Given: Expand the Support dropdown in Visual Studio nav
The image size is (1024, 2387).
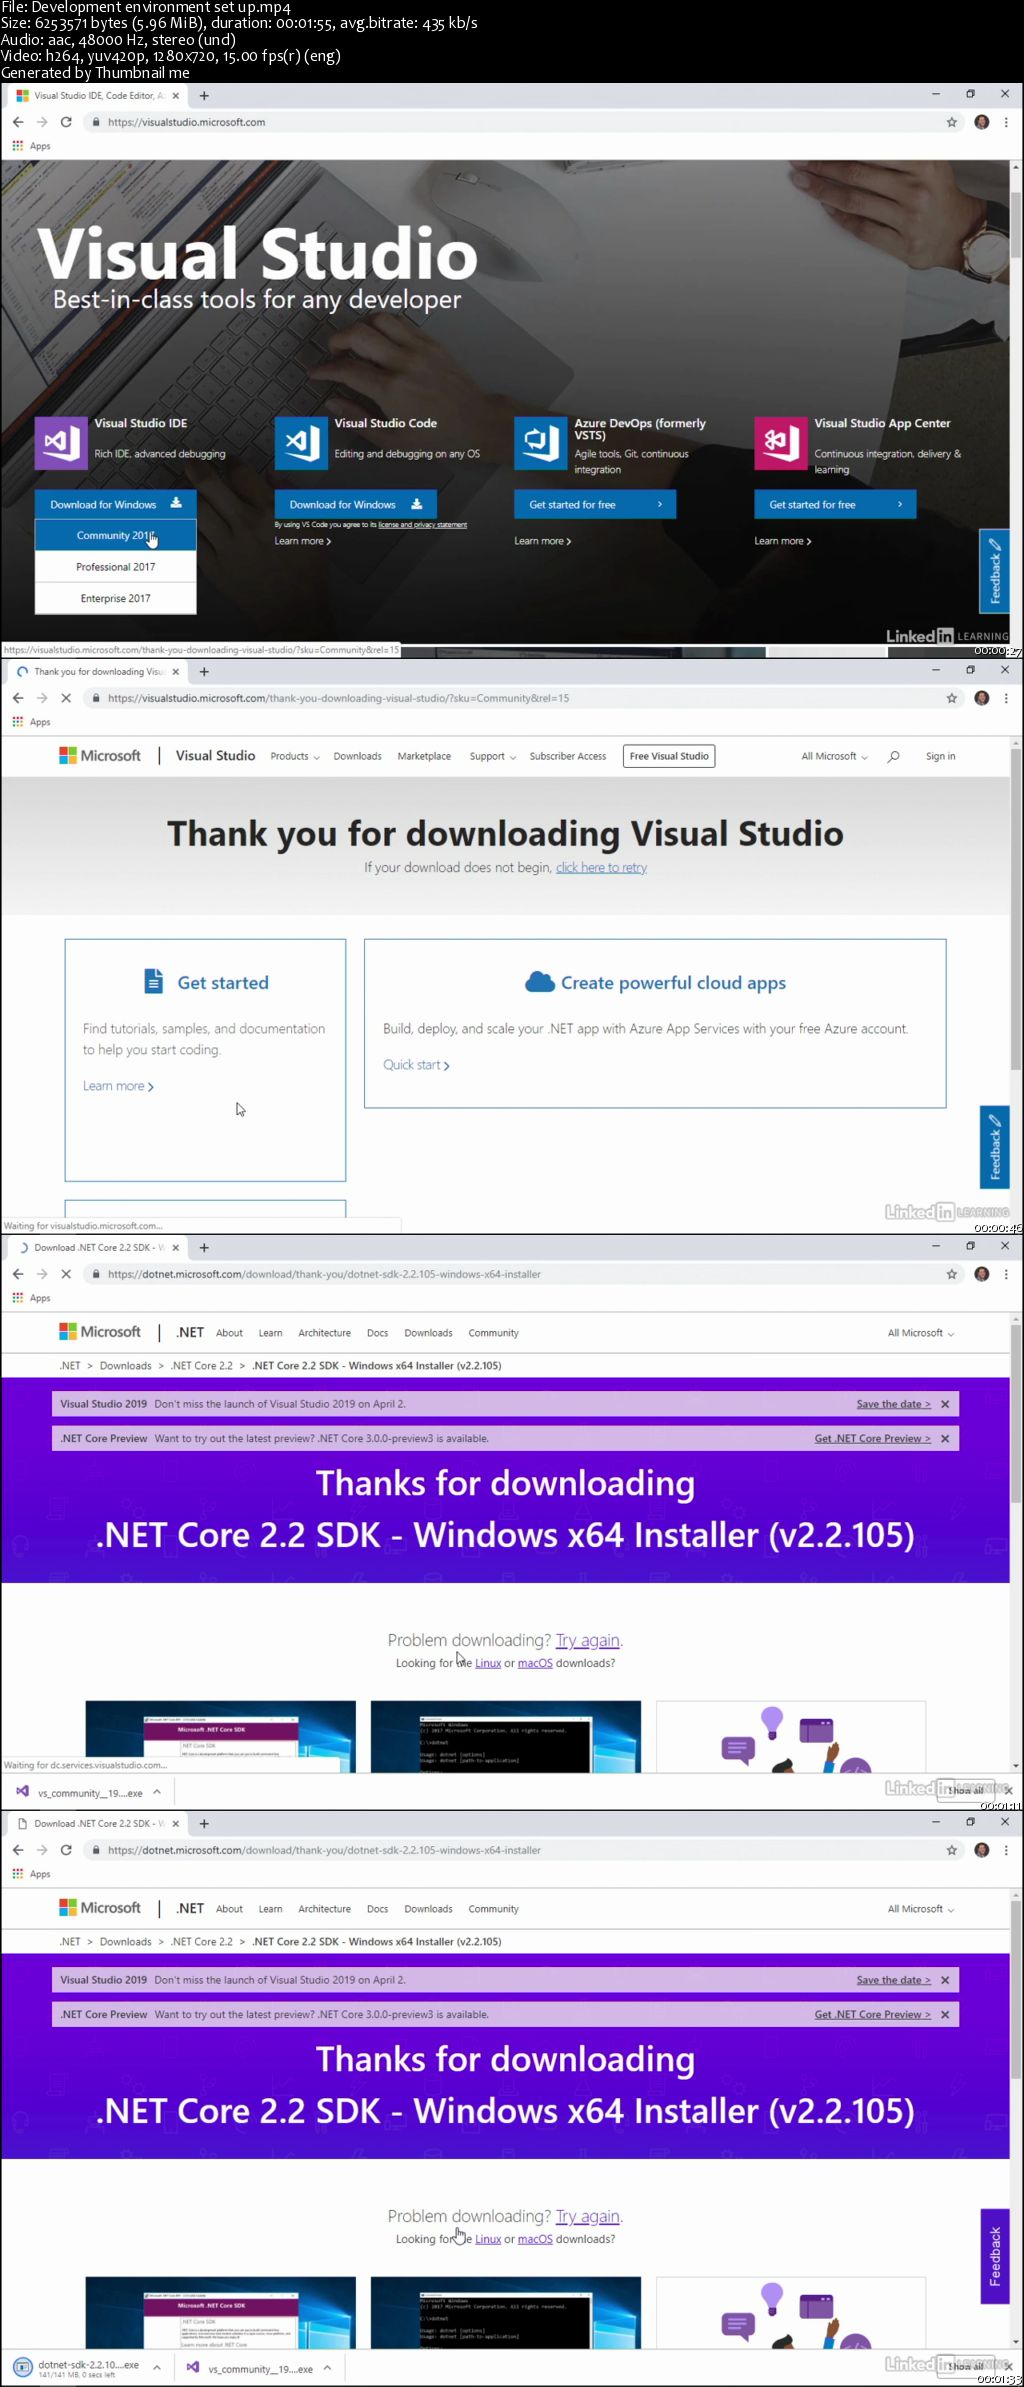Looking at the screenshot, I should pyautogui.click(x=493, y=756).
